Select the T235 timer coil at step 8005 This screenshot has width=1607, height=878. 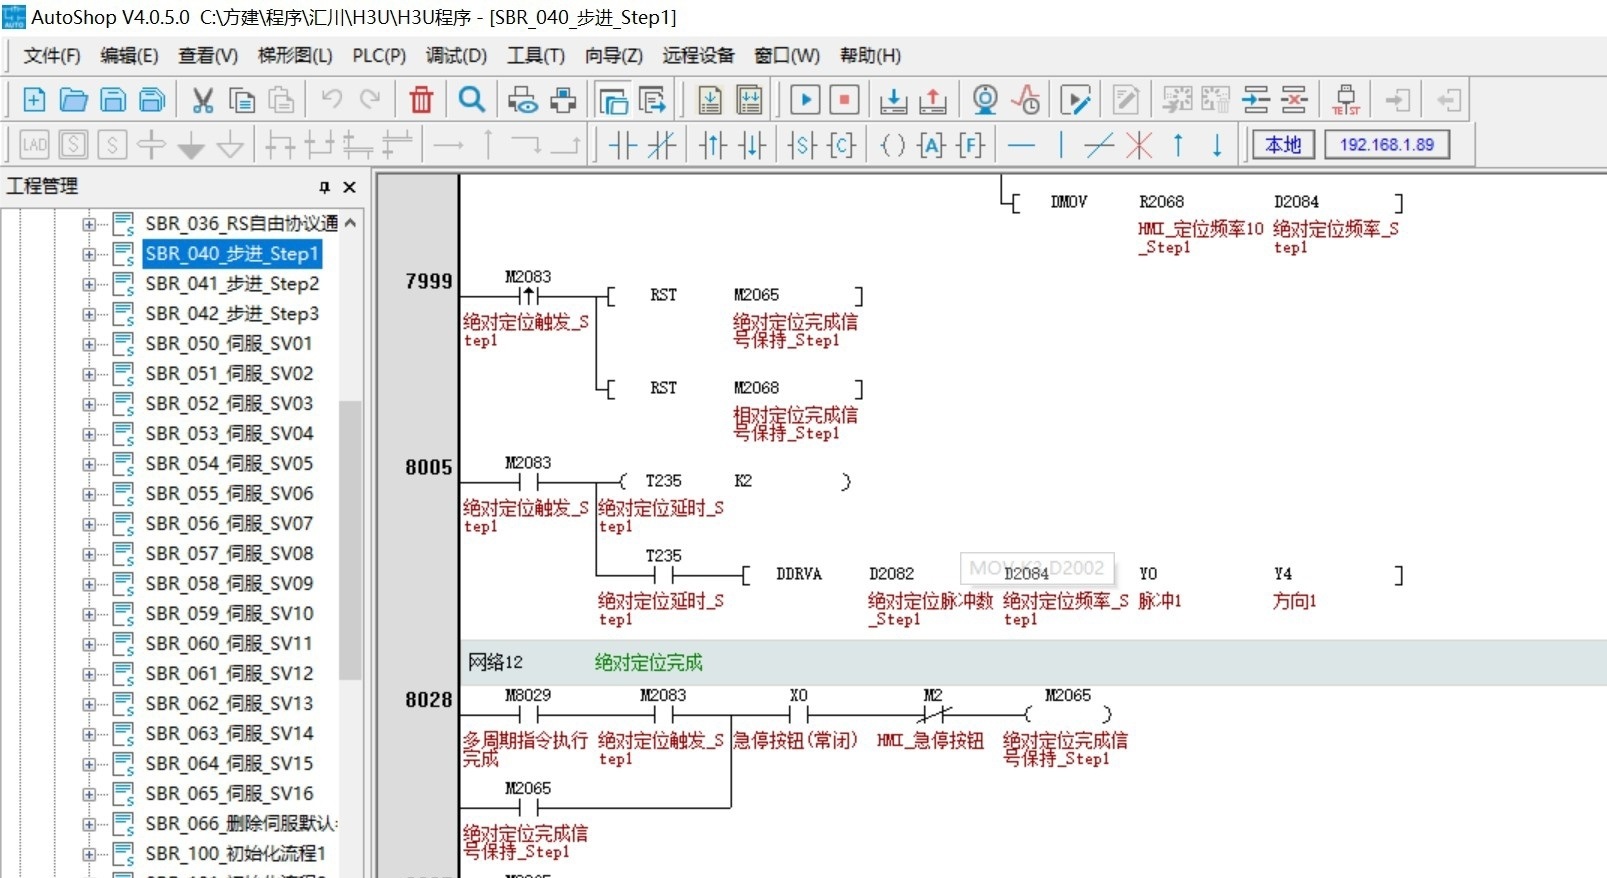coord(663,481)
